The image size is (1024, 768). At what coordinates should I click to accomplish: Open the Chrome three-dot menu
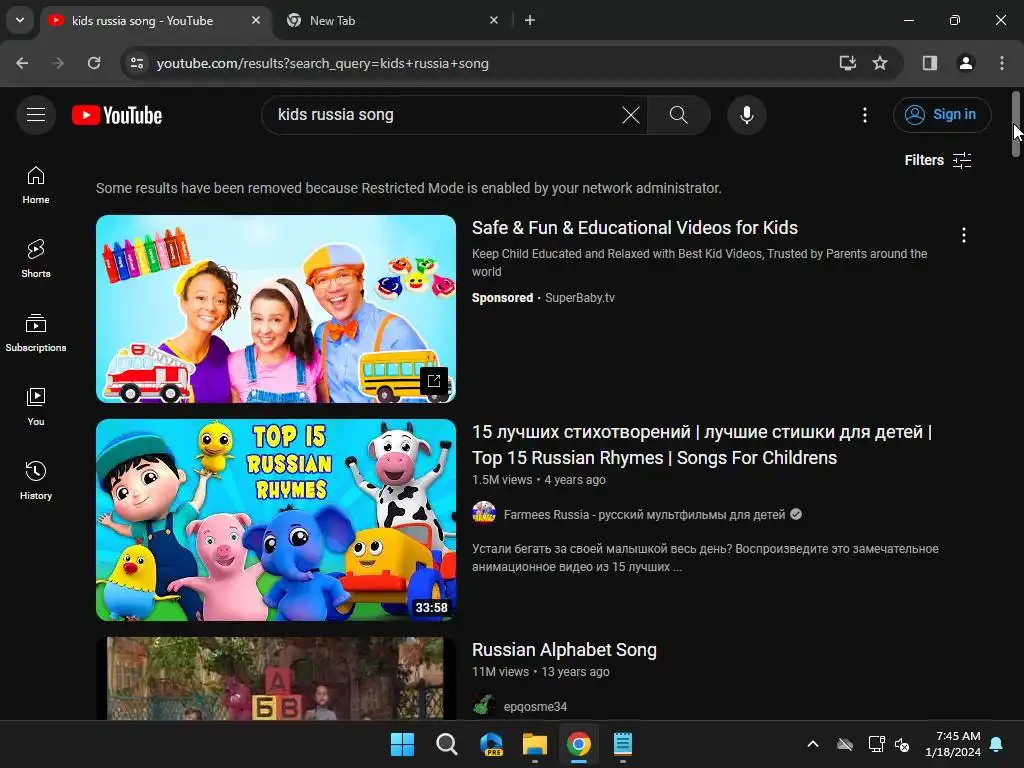pyautogui.click(x=1002, y=63)
